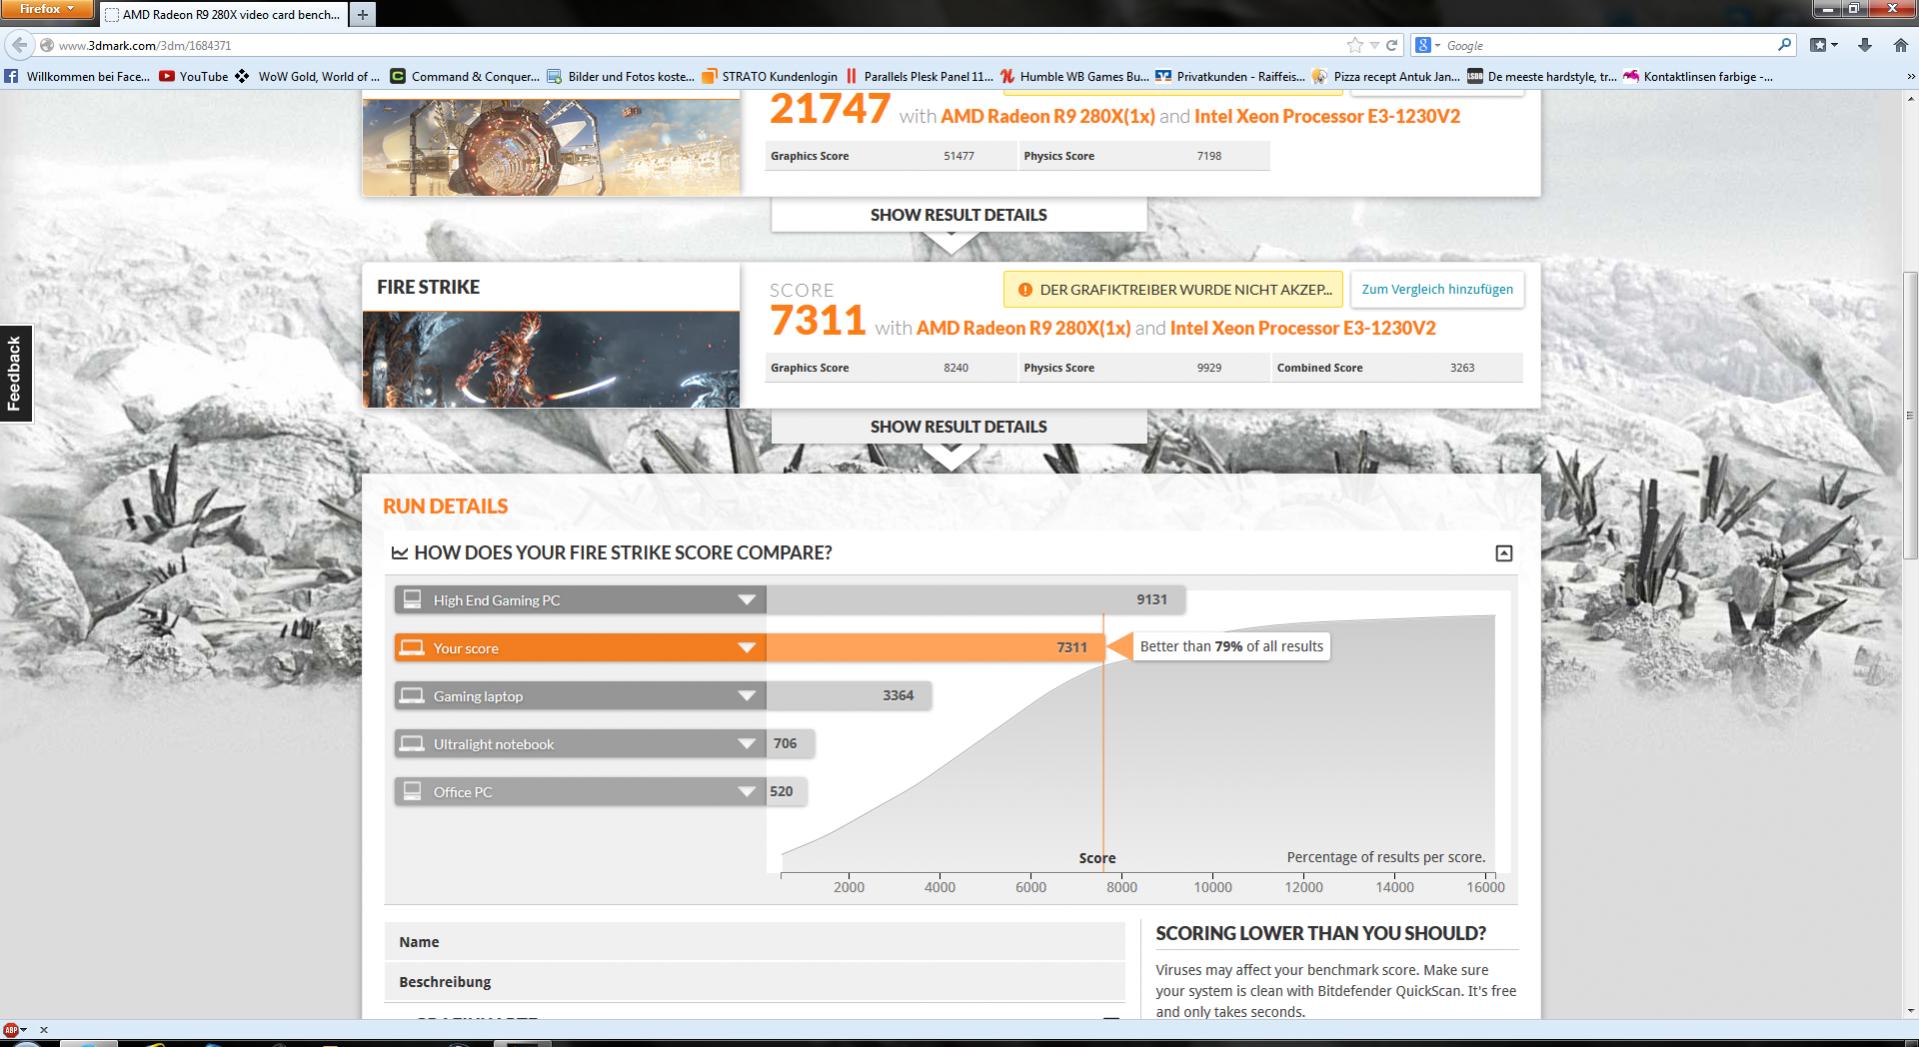Click the Physics Score value 7198
The height and width of the screenshot is (1047, 1919).
(1209, 156)
